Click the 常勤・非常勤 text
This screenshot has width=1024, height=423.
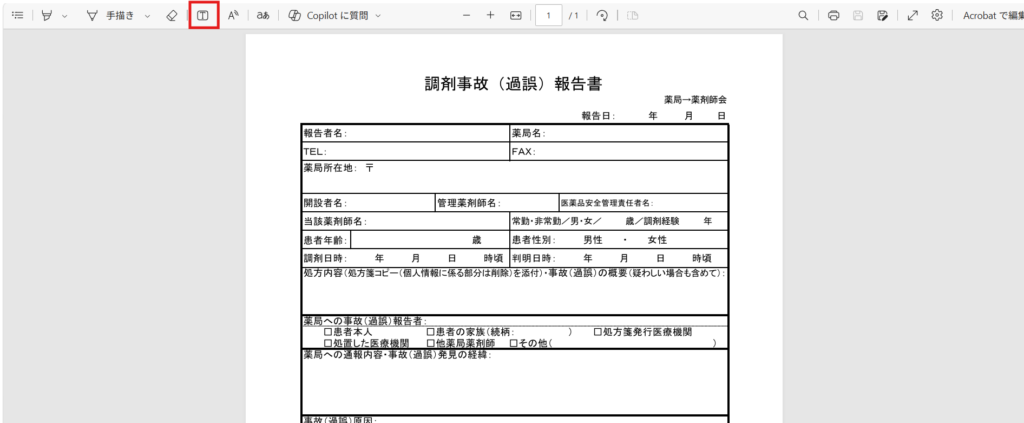pyautogui.click(x=537, y=221)
